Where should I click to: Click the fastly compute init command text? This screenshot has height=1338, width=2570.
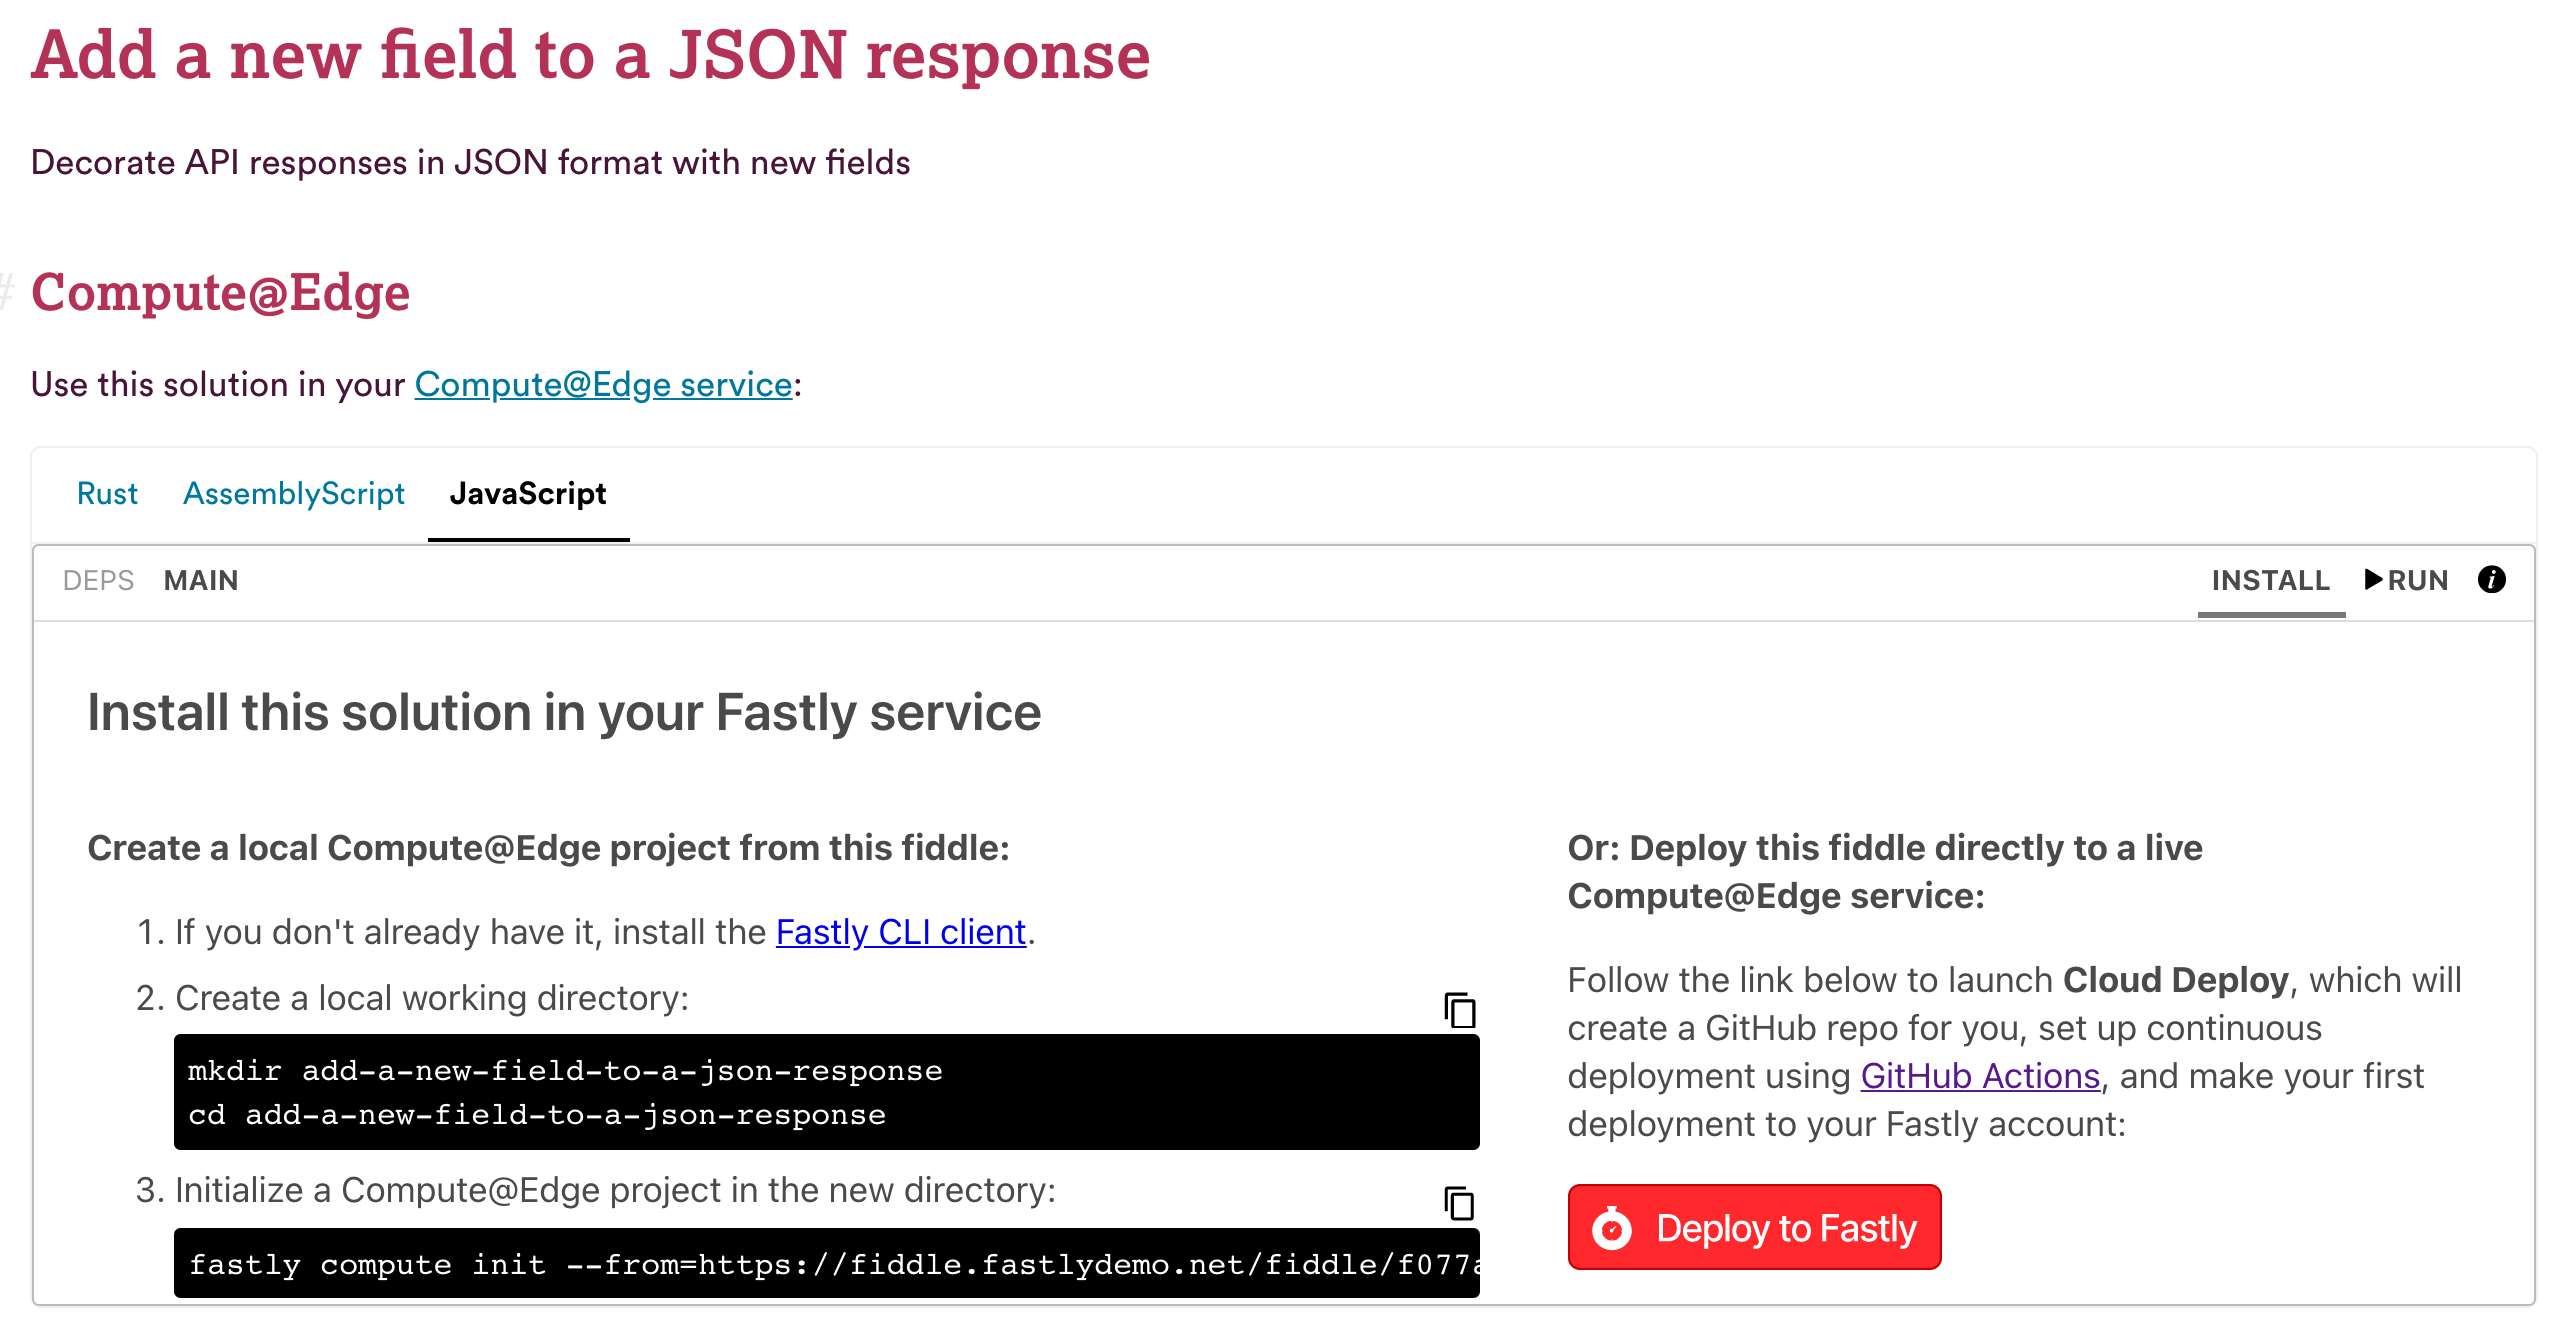[x=834, y=1265]
